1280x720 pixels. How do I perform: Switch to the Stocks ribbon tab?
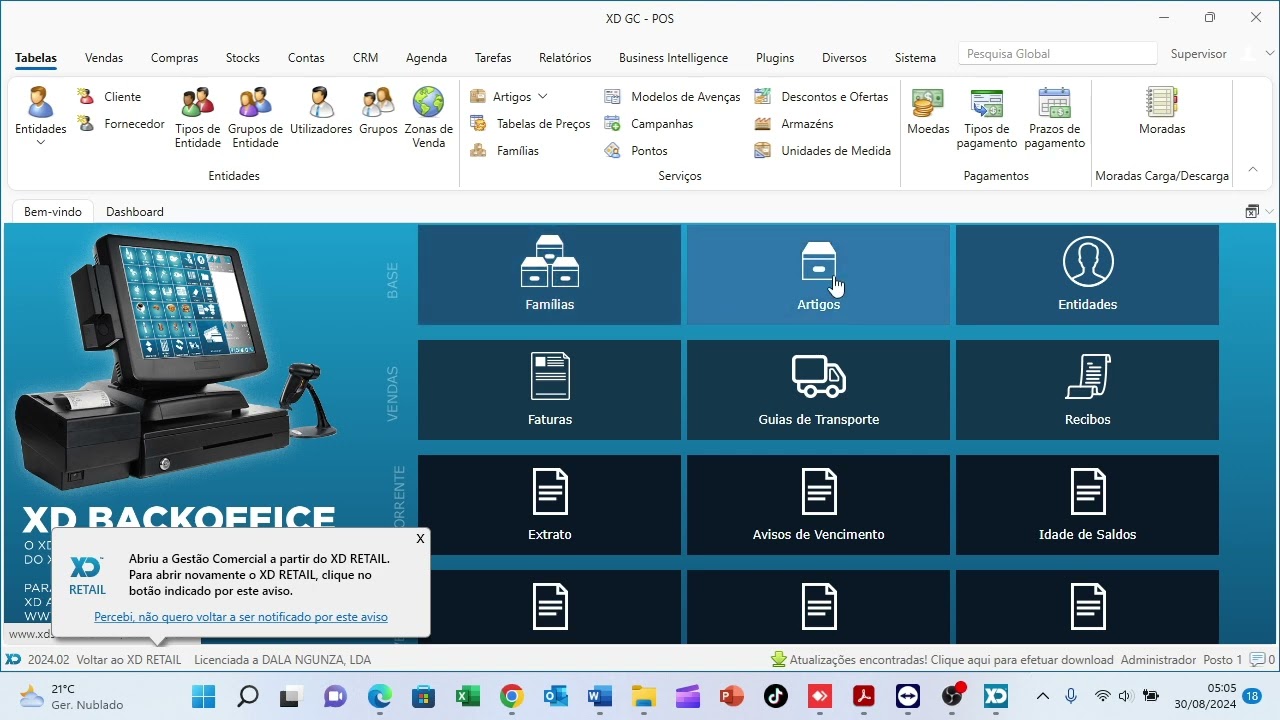click(243, 58)
